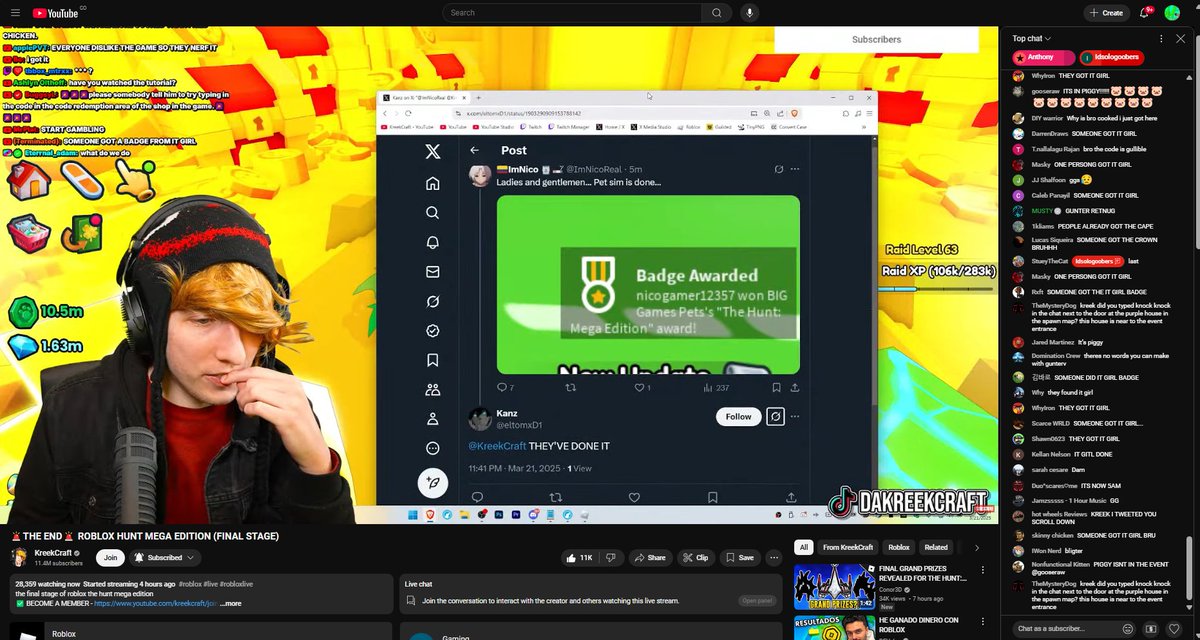Expand description with ...more
1200x640 pixels.
[x=230, y=604]
